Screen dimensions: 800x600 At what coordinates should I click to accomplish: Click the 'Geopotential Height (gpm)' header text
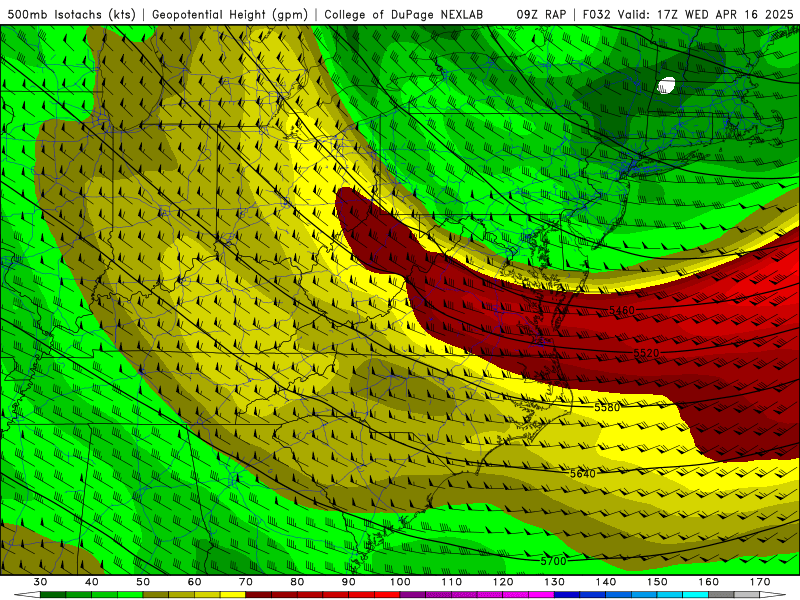(230, 15)
